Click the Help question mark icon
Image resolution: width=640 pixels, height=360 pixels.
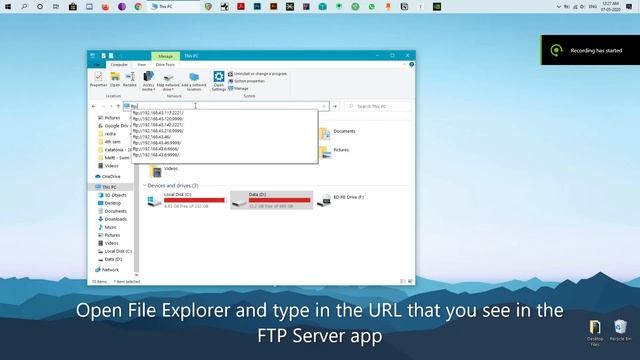click(411, 64)
